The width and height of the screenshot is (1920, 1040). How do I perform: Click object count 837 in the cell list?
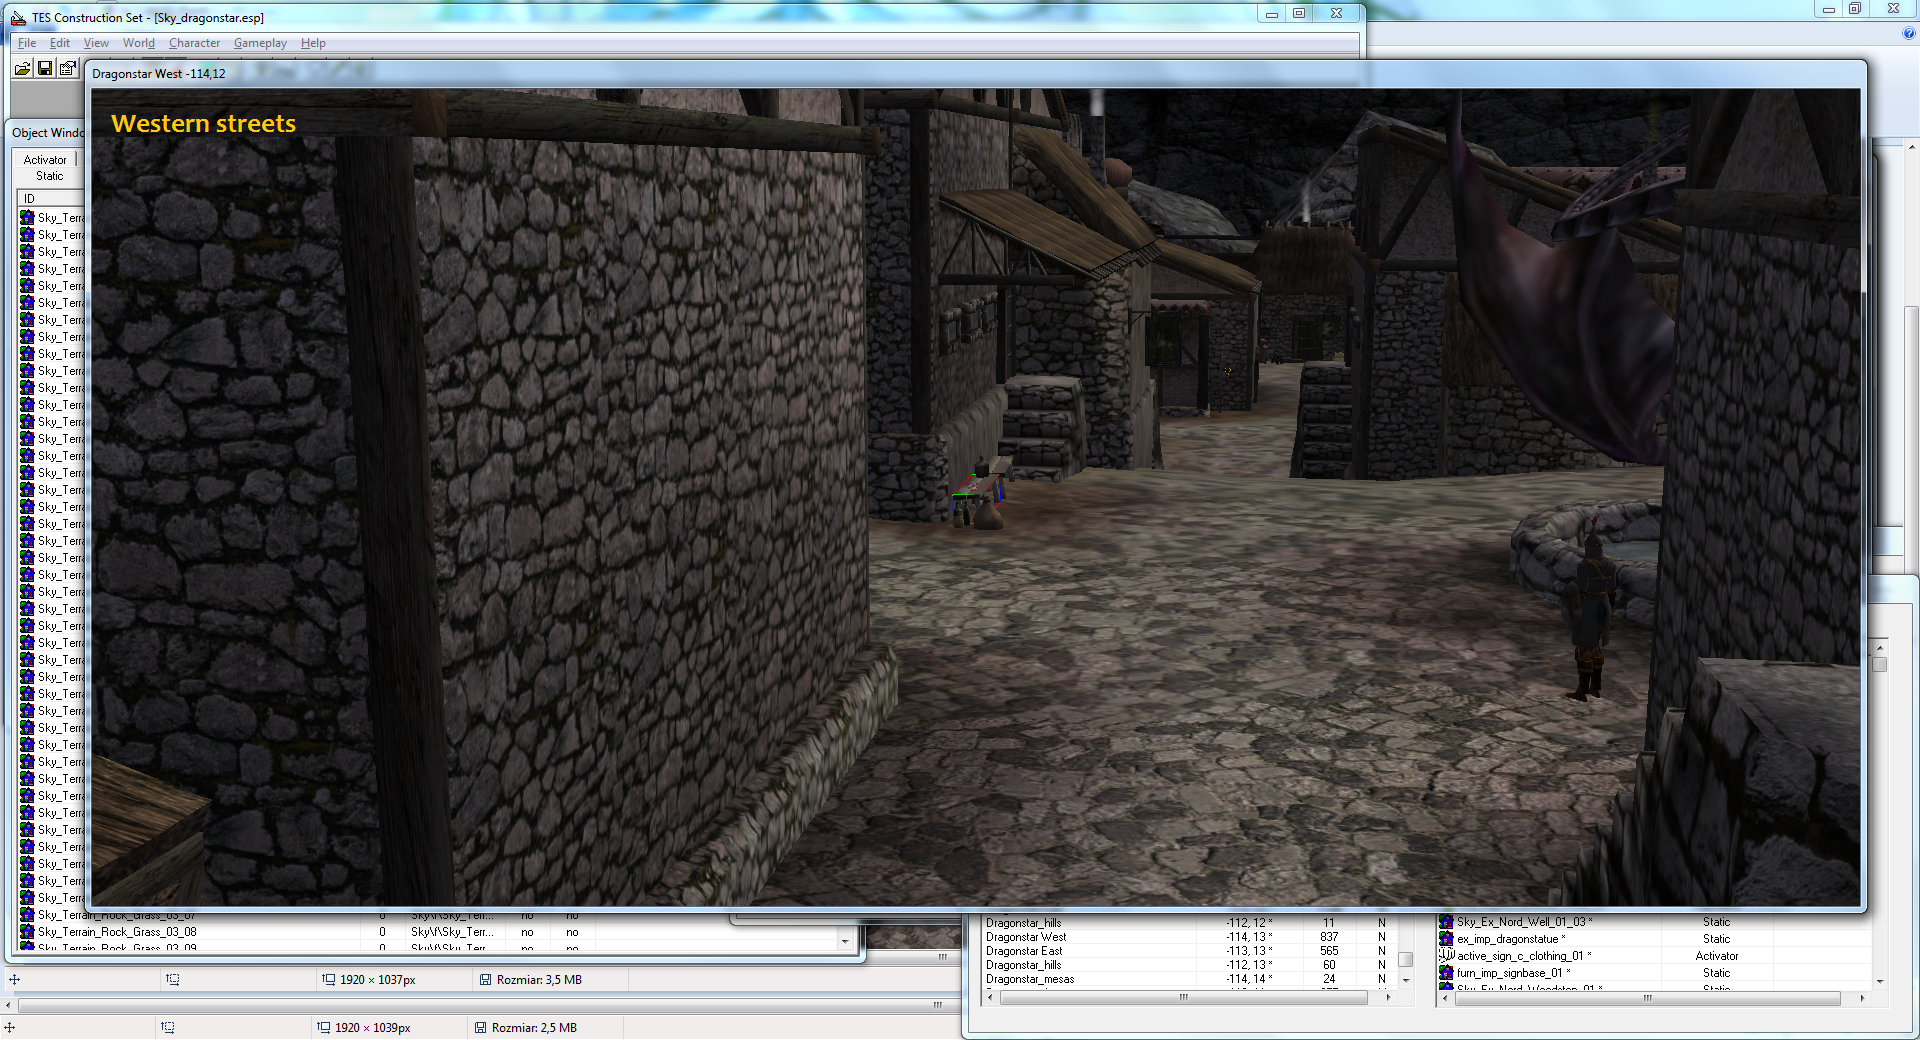pyautogui.click(x=1329, y=937)
